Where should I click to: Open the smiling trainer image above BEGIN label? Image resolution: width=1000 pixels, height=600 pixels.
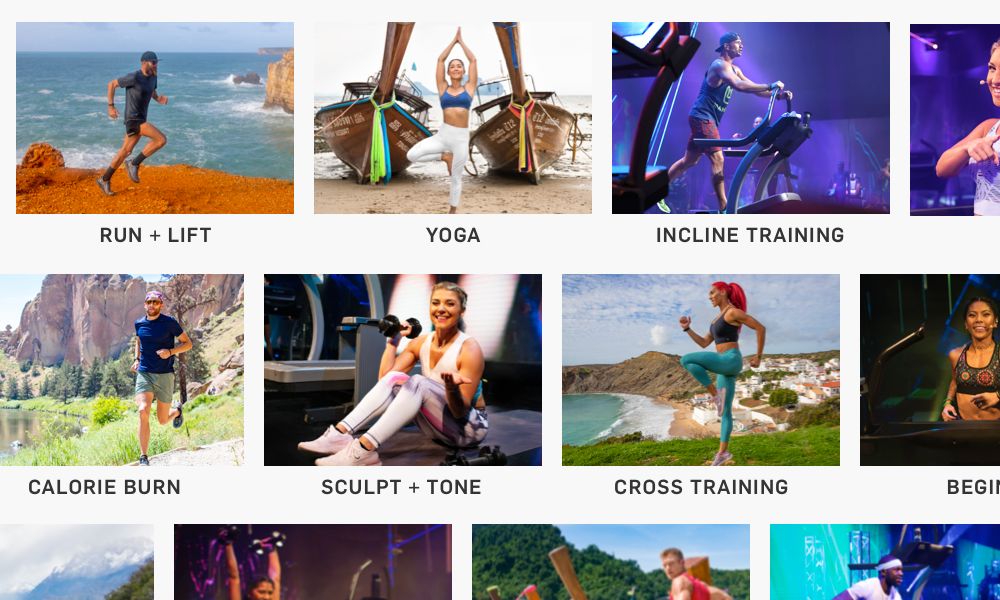(x=930, y=370)
